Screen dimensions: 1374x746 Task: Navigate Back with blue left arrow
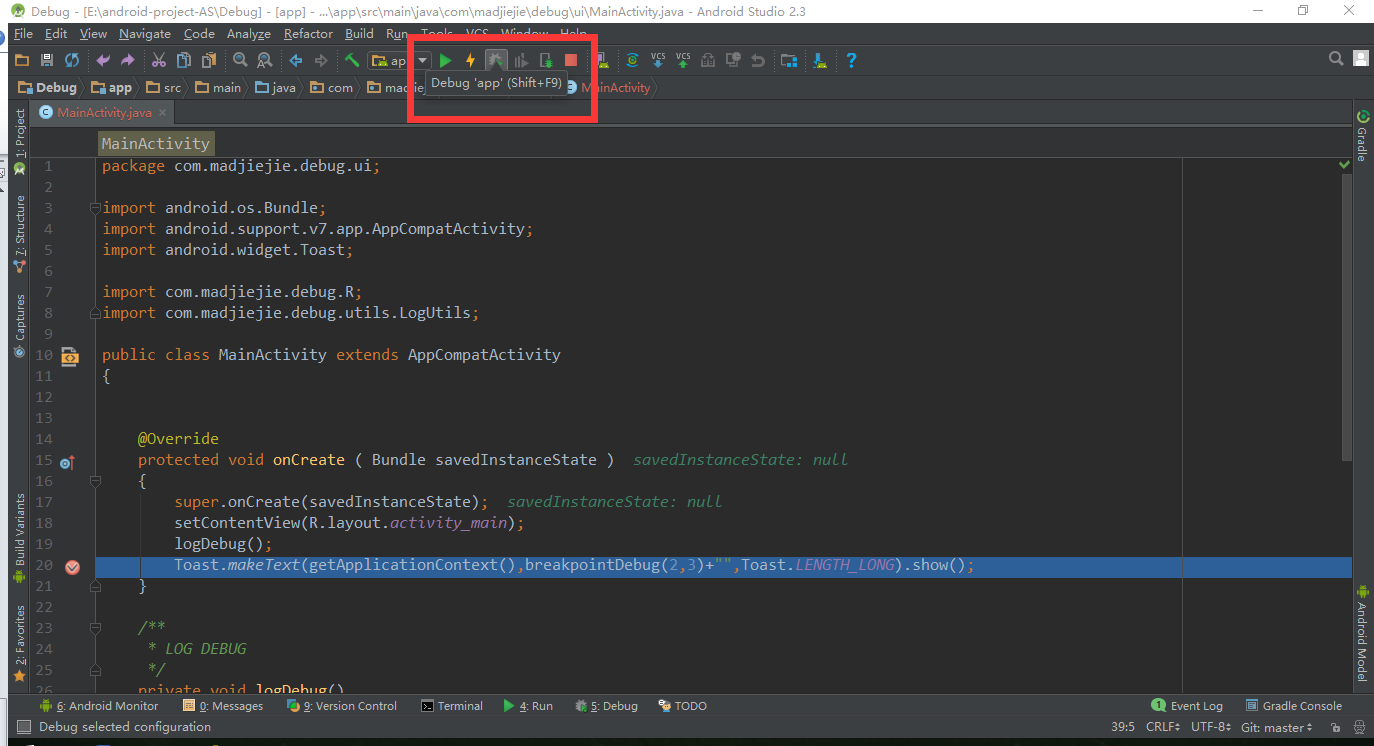(x=295, y=60)
